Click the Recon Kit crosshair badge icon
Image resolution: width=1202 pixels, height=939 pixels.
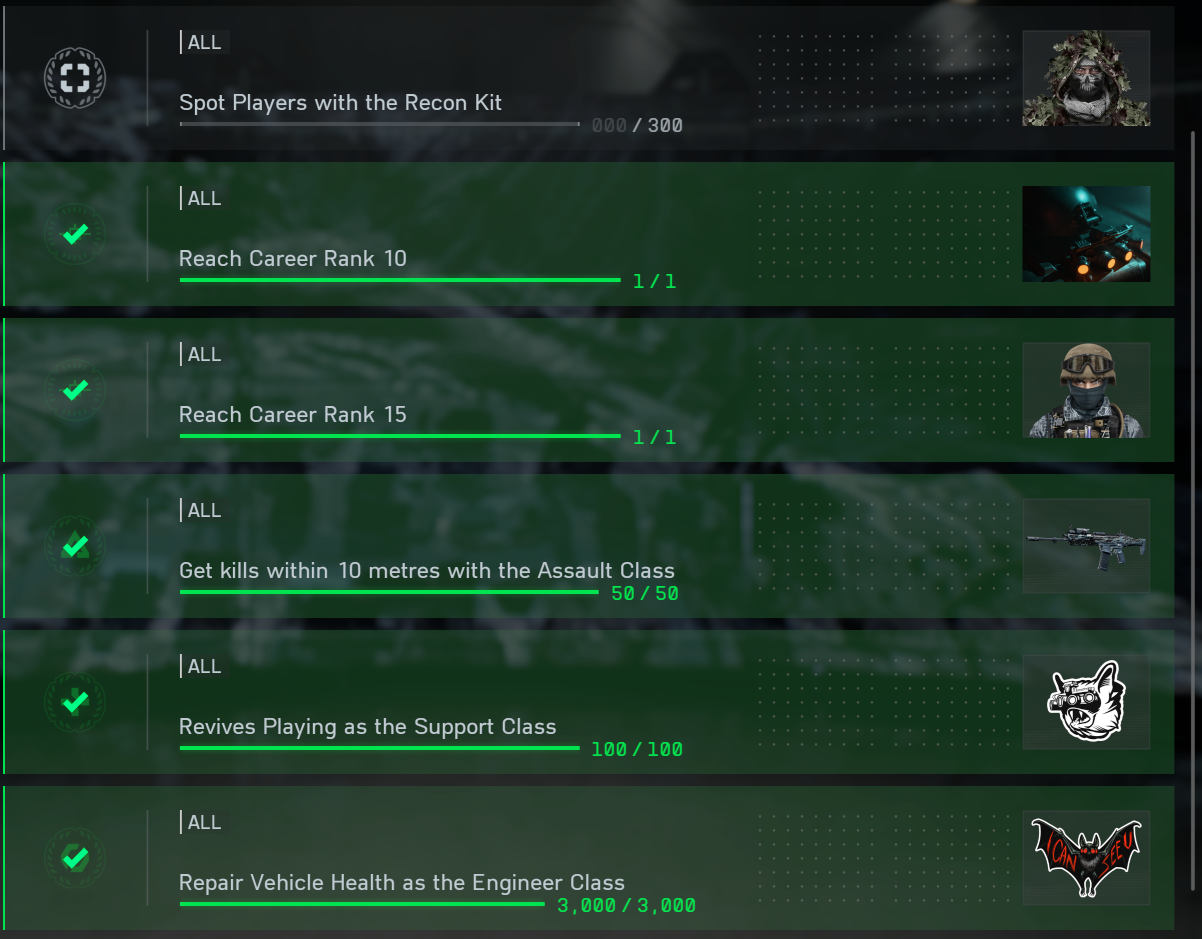tap(75, 78)
